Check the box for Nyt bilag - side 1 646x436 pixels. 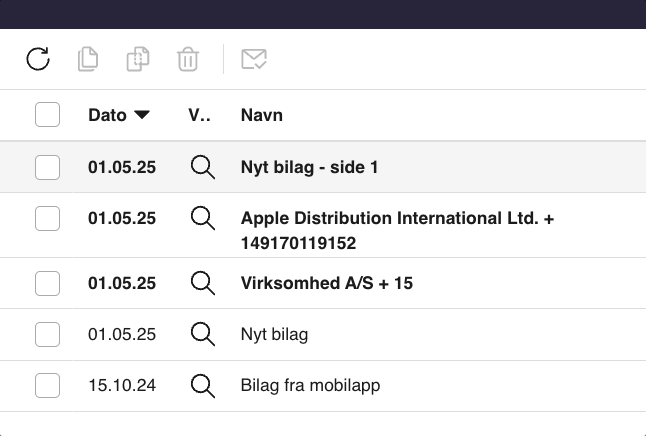point(47,167)
